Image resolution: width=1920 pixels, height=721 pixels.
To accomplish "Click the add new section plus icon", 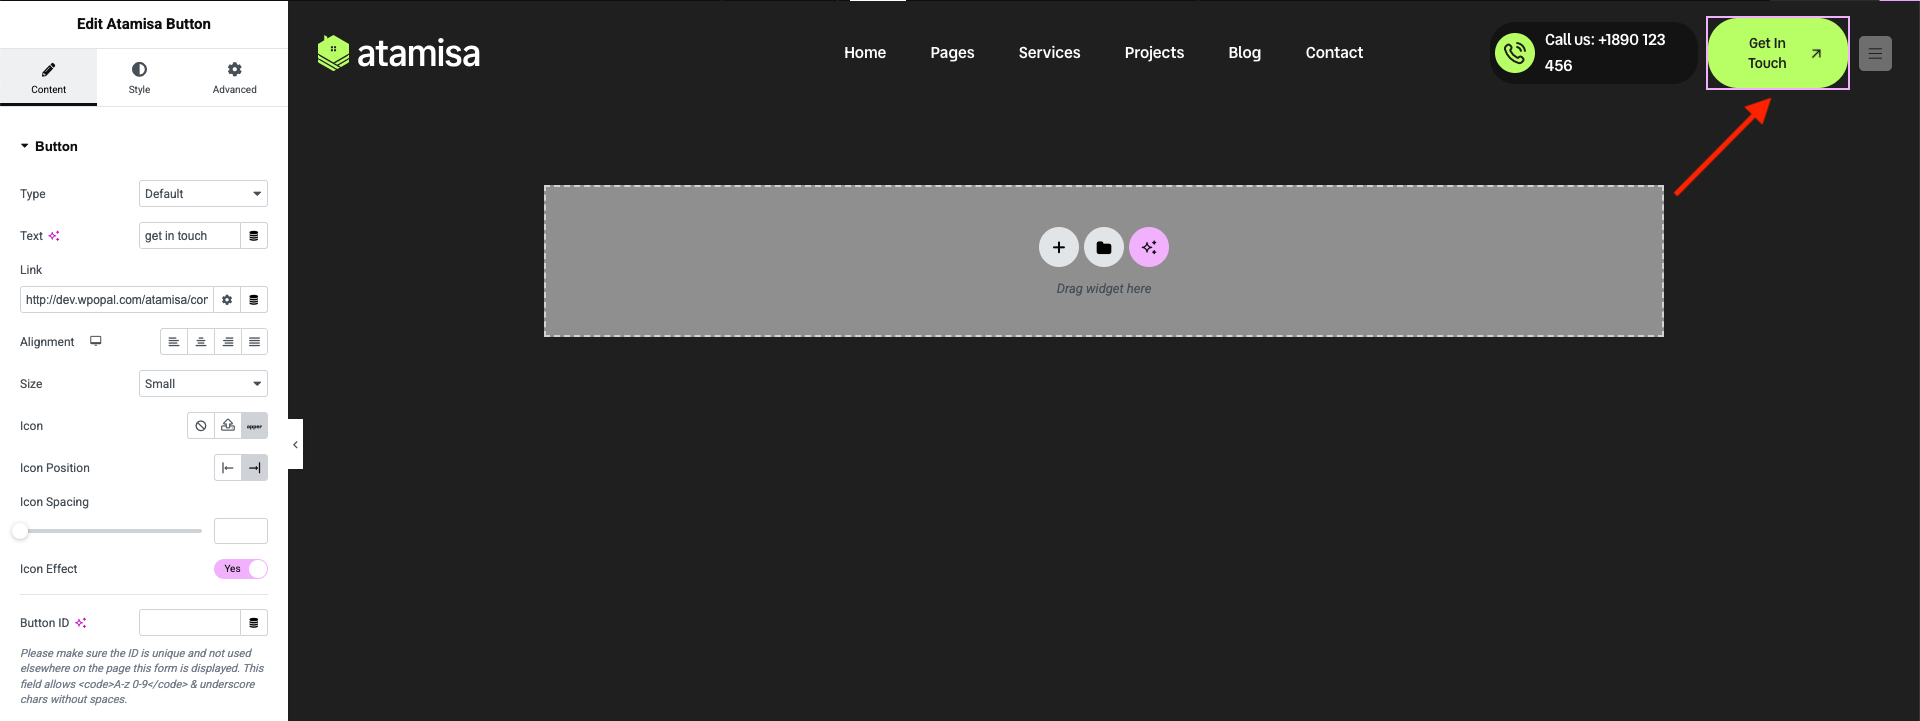I will [x=1058, y=247].
